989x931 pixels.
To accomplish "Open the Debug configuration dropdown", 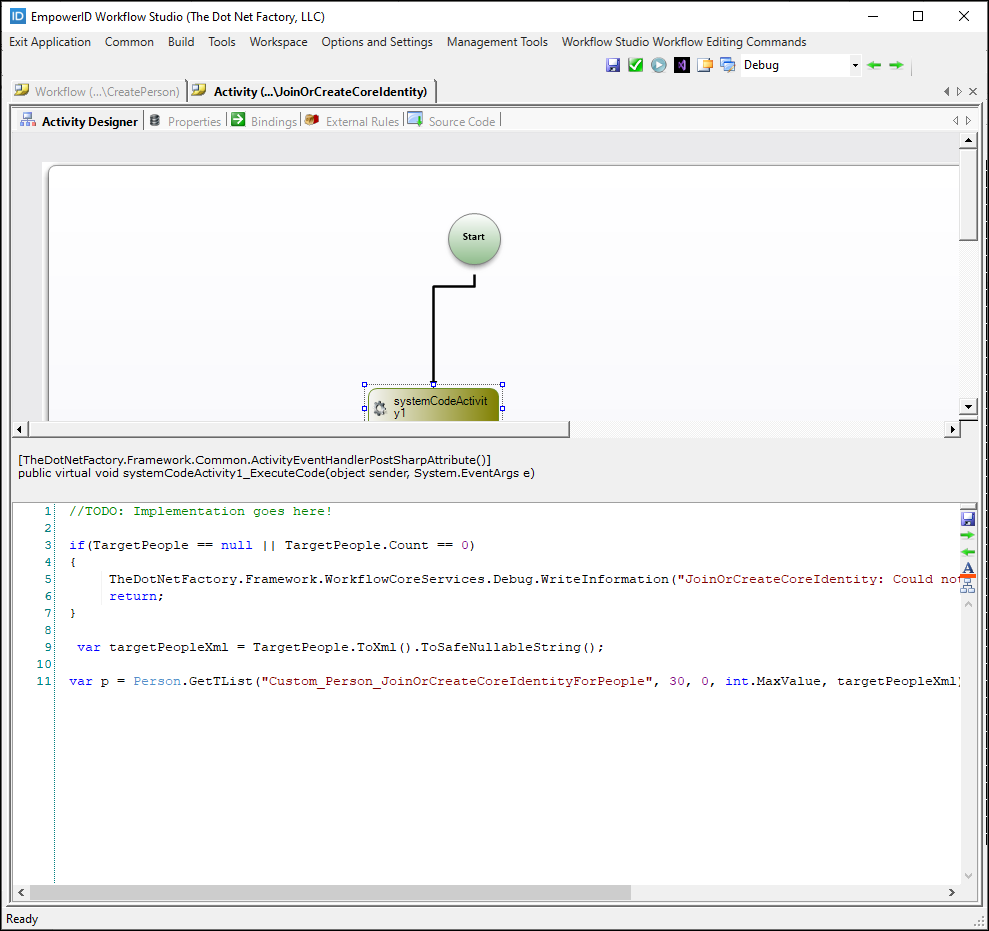I will 855,65.
